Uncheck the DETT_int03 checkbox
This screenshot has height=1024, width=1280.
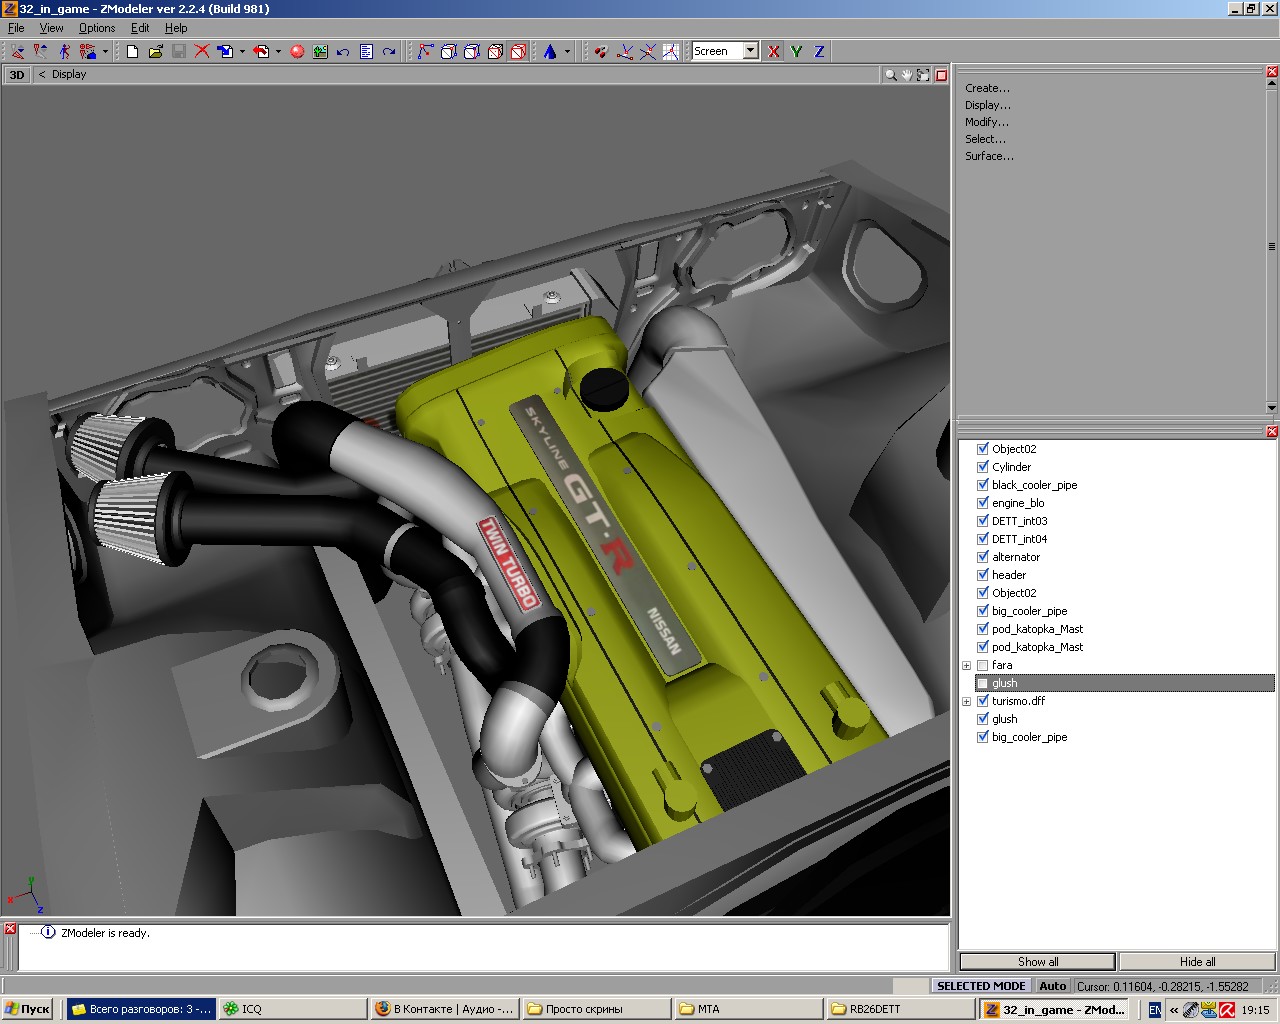tap(983, 521)
